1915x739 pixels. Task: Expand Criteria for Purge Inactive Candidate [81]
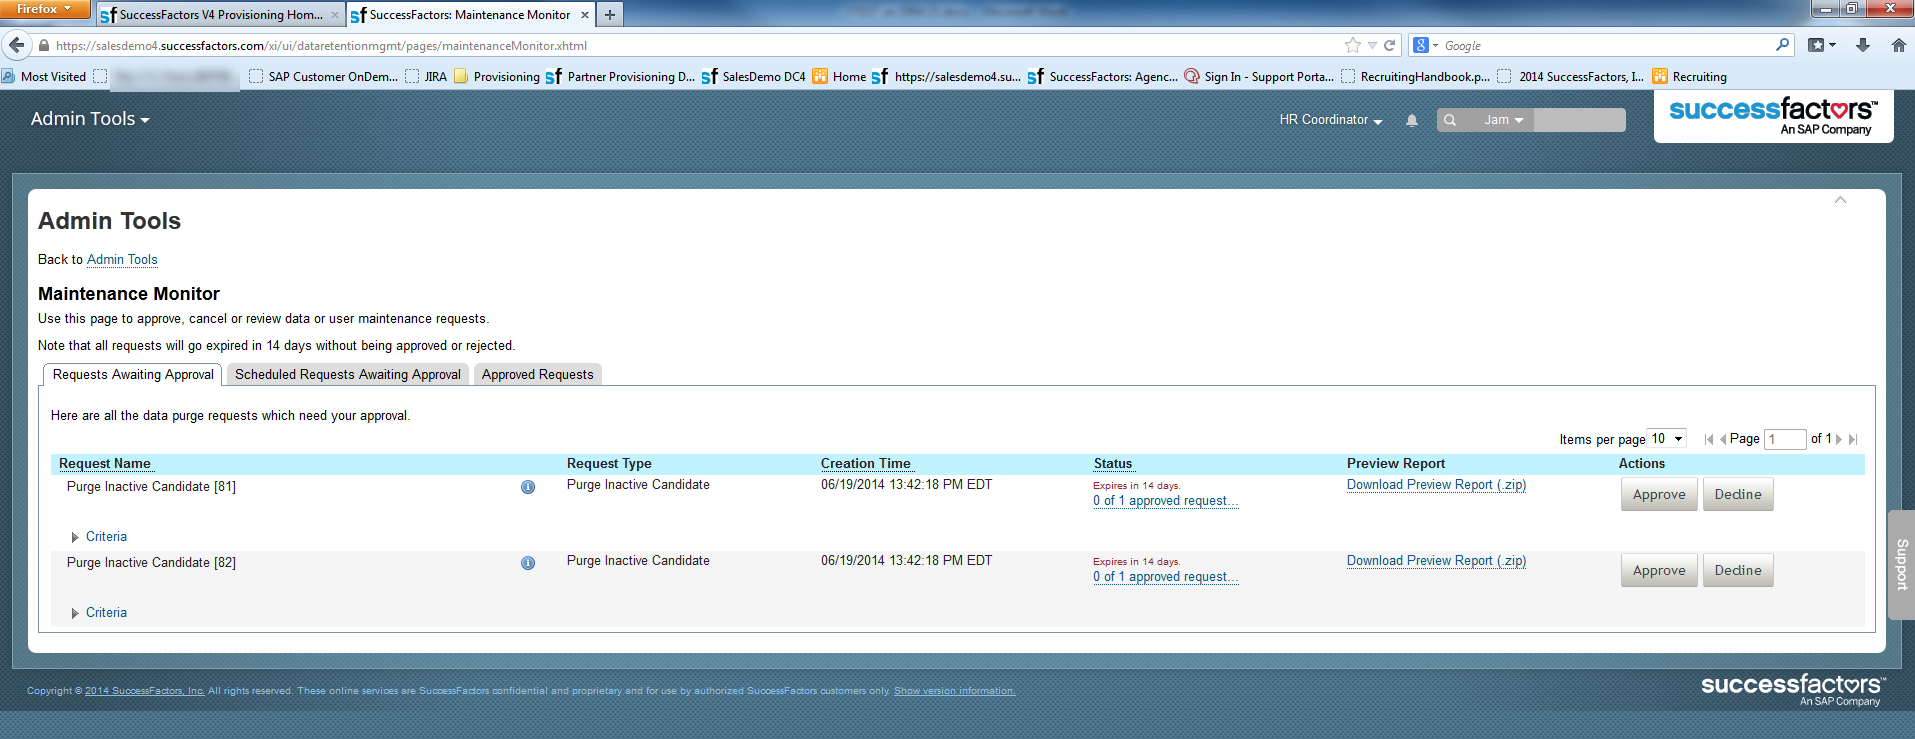click(99, 537)
